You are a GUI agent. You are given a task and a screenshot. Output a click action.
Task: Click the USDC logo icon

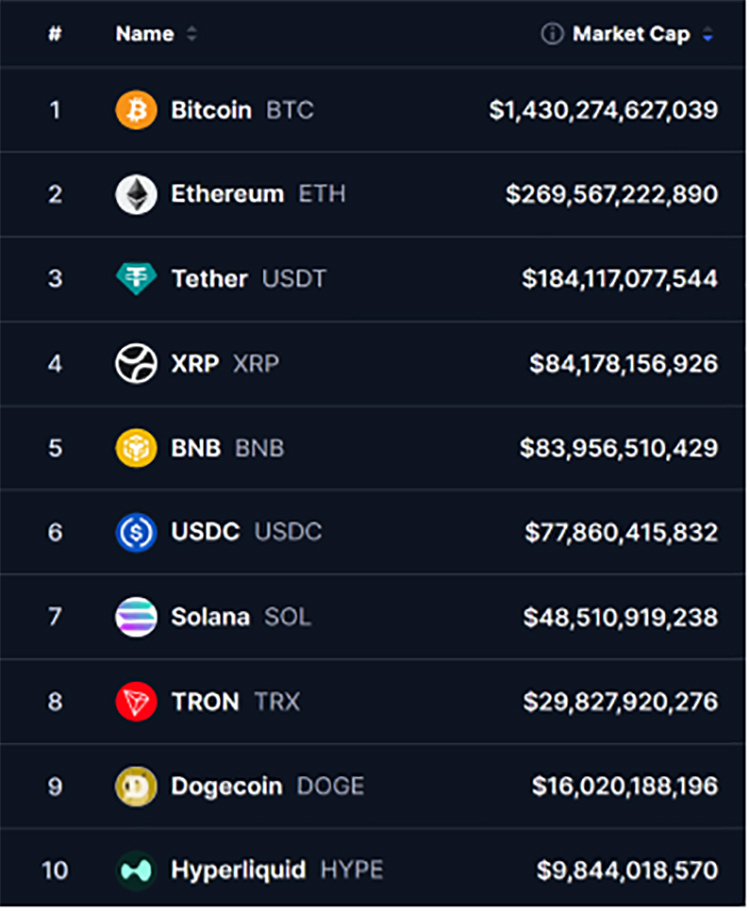pyautogui.click(x=136, y=532)
